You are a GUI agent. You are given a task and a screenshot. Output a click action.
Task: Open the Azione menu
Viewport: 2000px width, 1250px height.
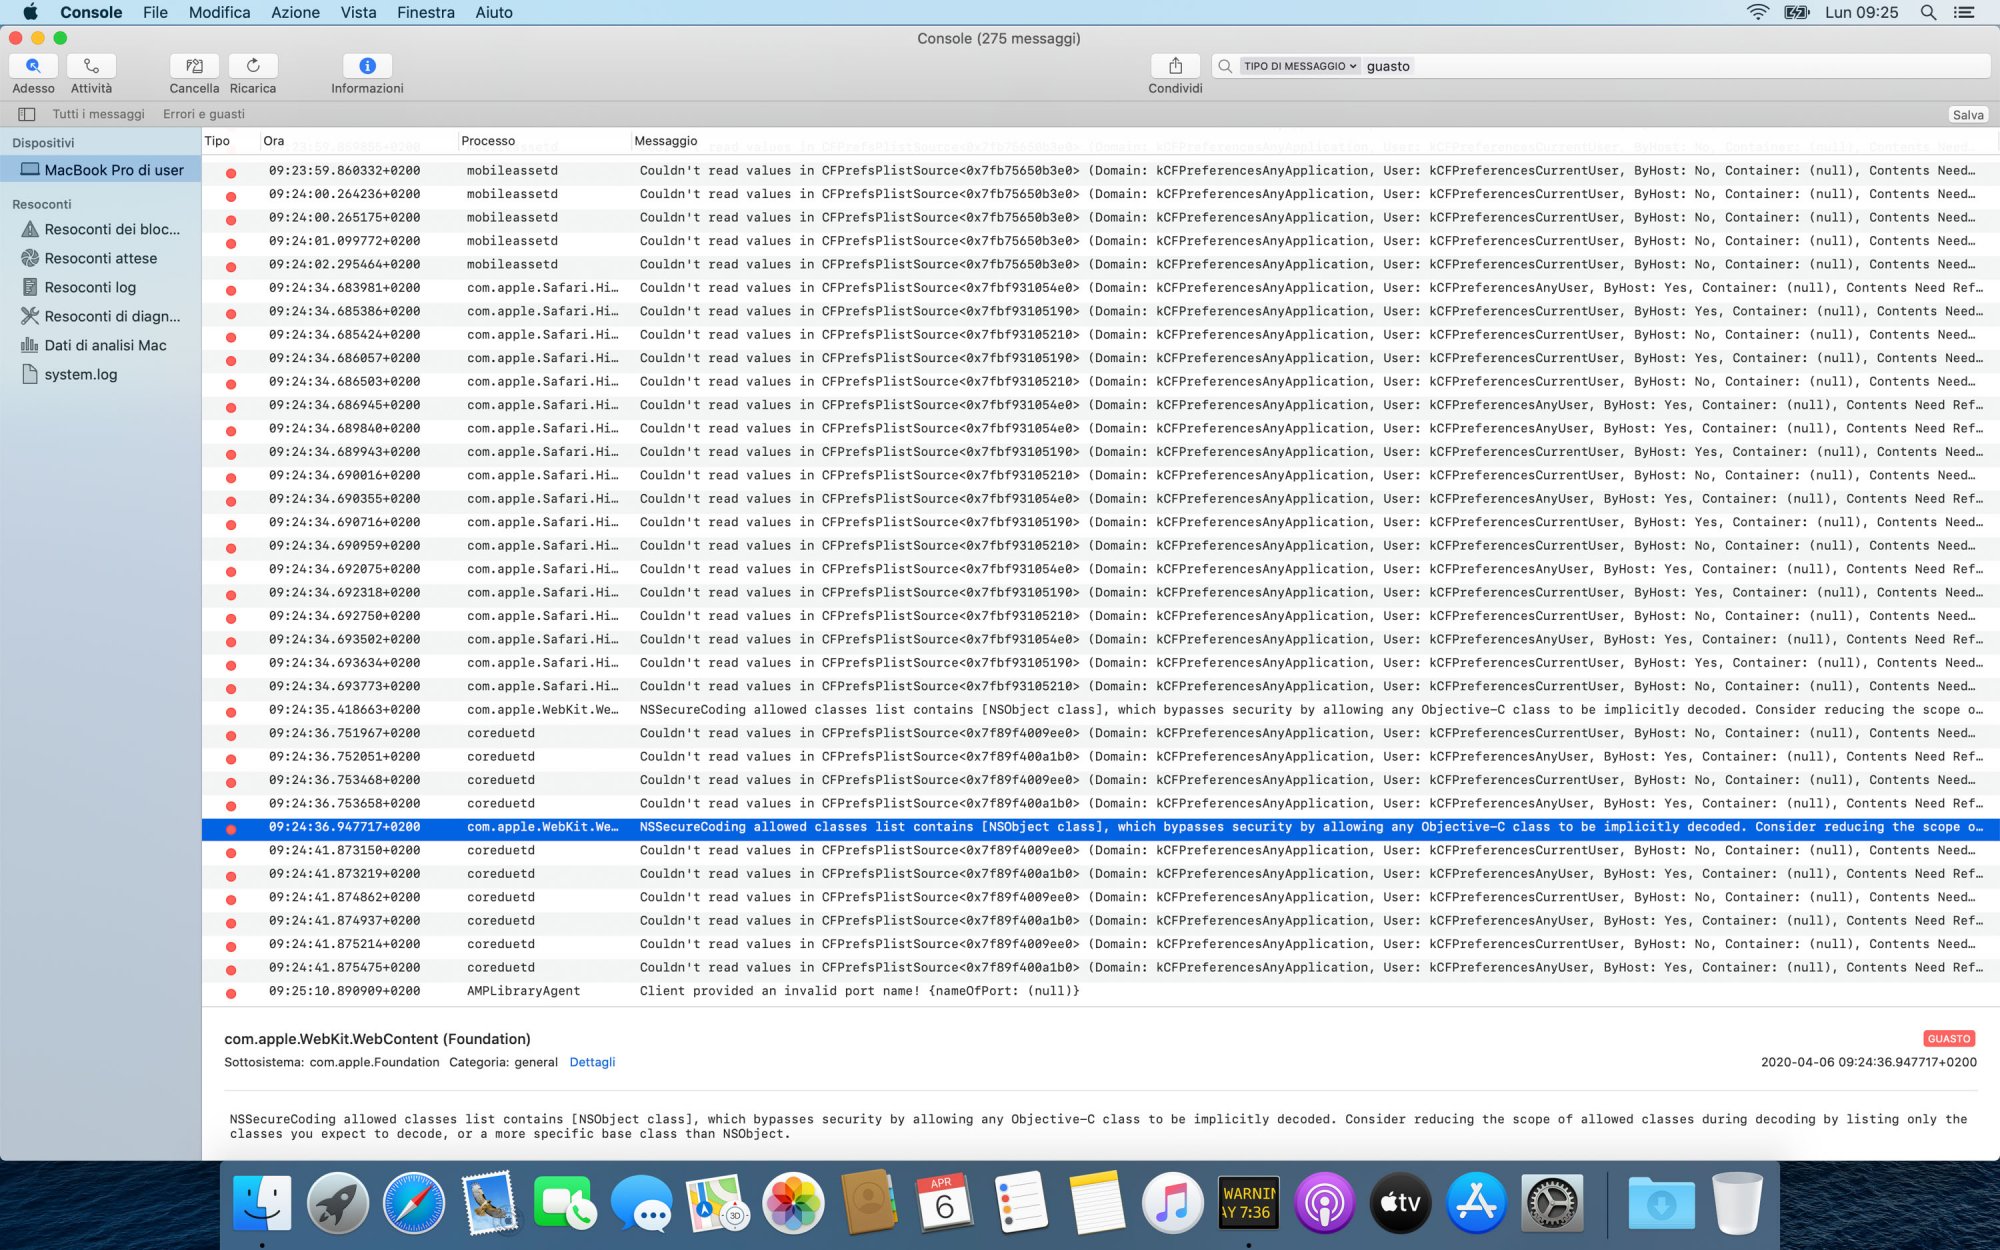295,12
